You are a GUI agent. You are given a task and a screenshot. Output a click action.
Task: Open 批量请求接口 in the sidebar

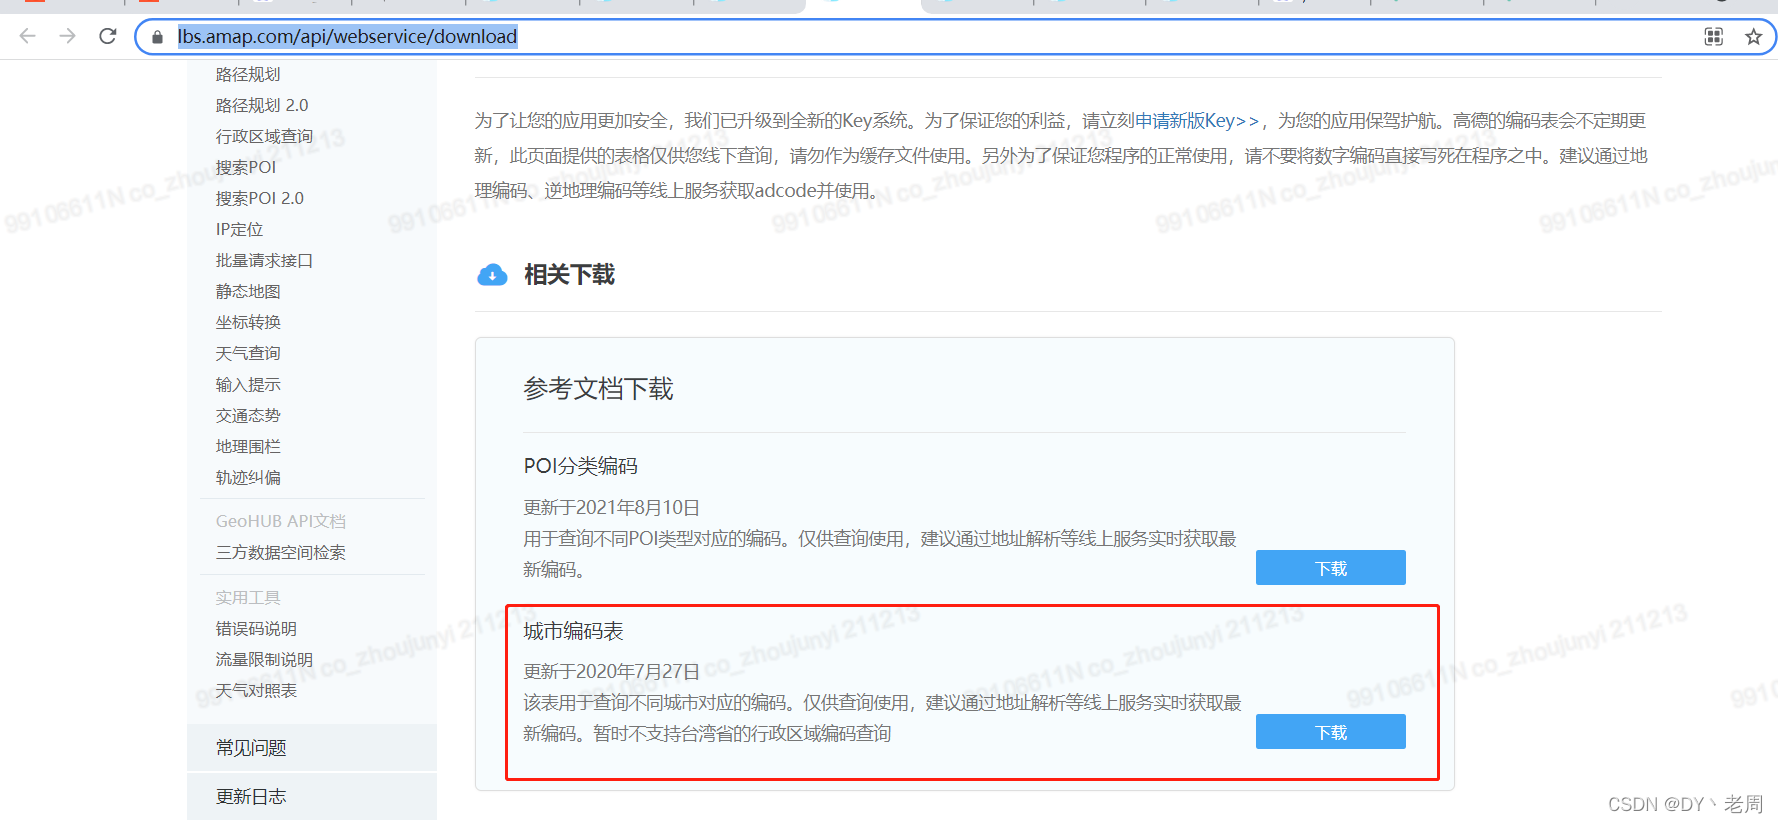point(264,260)
